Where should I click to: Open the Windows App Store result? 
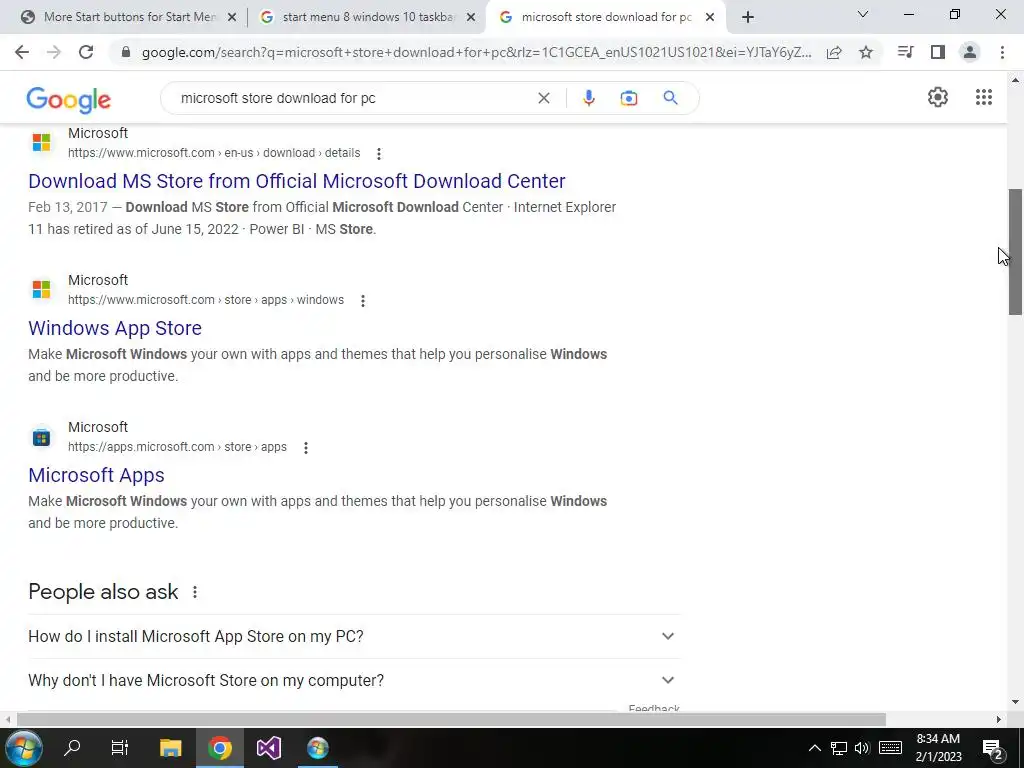pyautogui.click(x=115, y=328)
